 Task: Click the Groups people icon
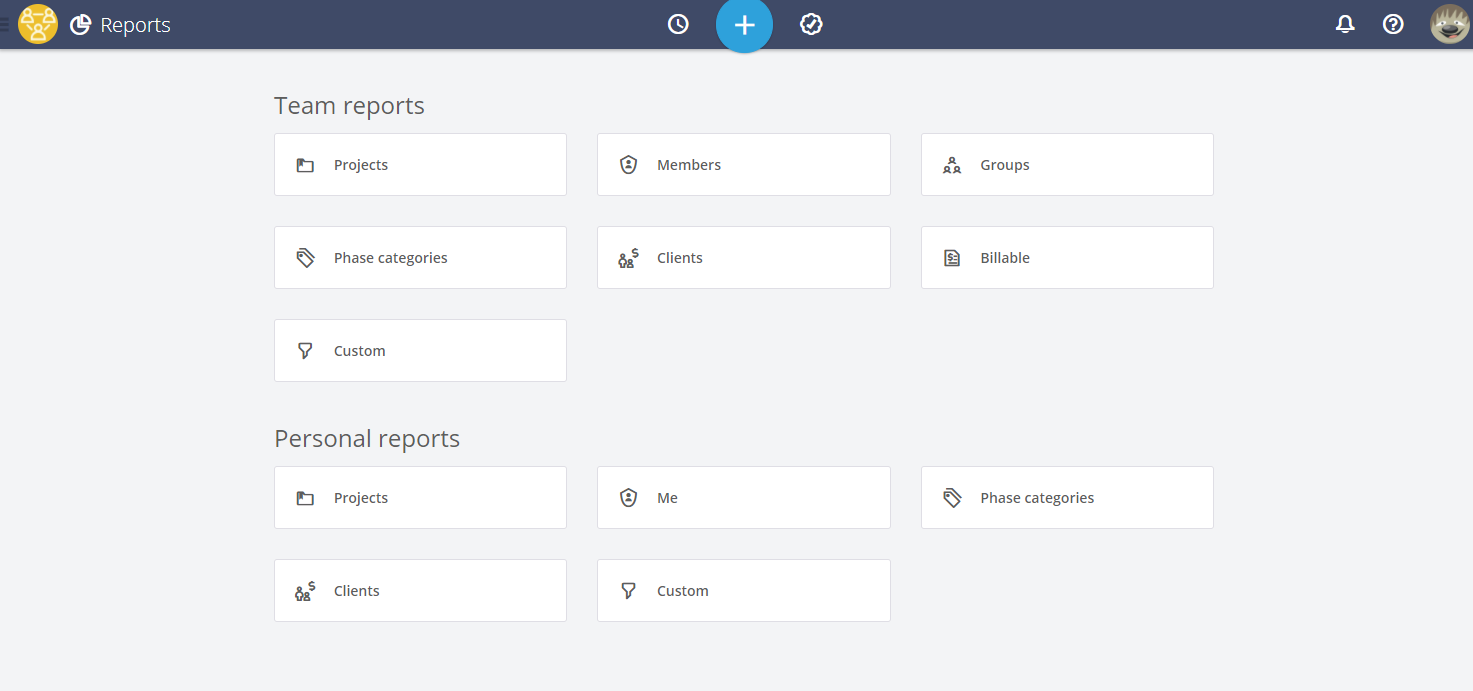(952, 165)
